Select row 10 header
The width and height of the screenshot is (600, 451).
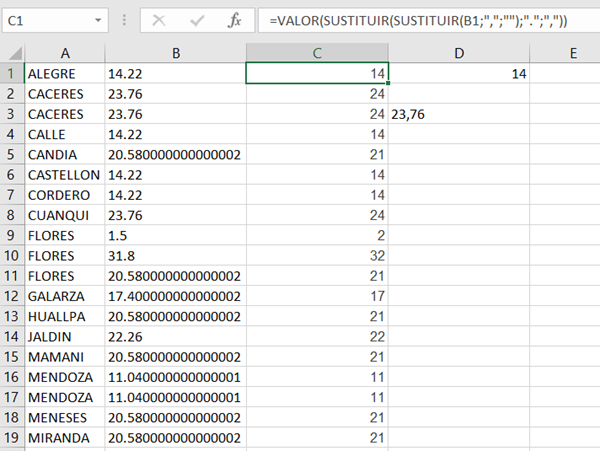pos(11,256)
